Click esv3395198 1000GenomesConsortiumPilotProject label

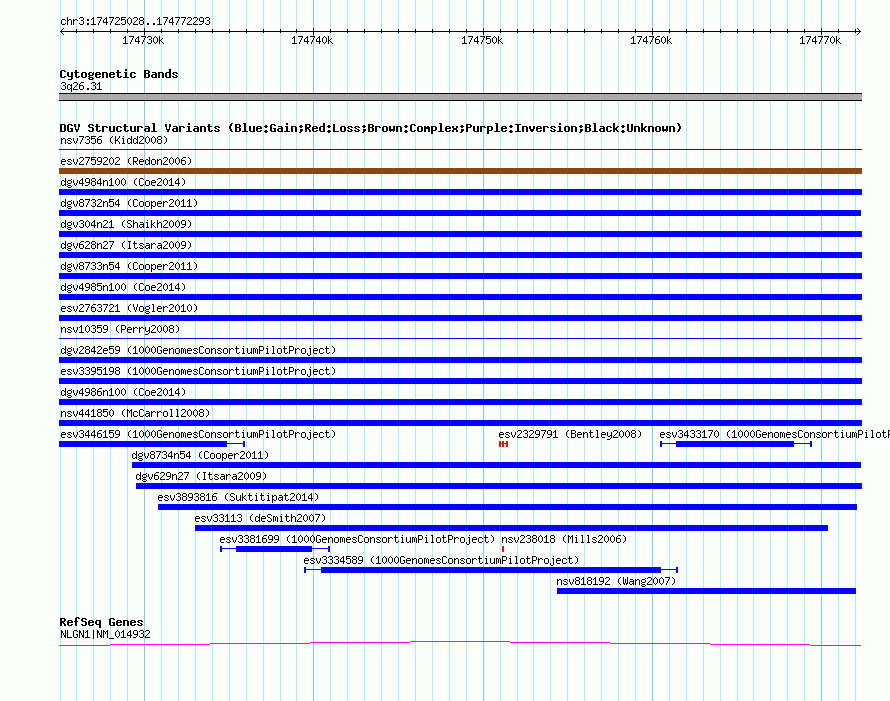tap(198, 371)
